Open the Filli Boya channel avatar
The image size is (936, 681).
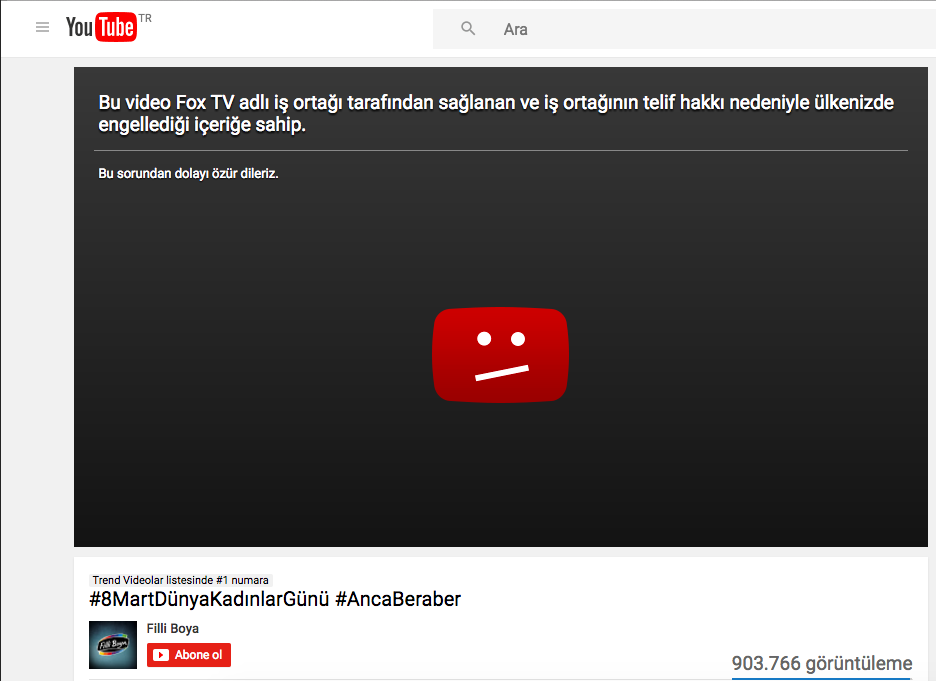click(x=113, y=645)
